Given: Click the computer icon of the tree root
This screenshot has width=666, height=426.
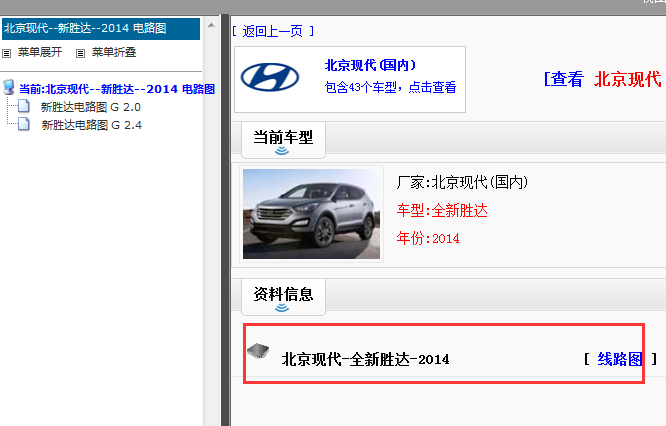Looking at the screenshot, I should pos(8,87).
